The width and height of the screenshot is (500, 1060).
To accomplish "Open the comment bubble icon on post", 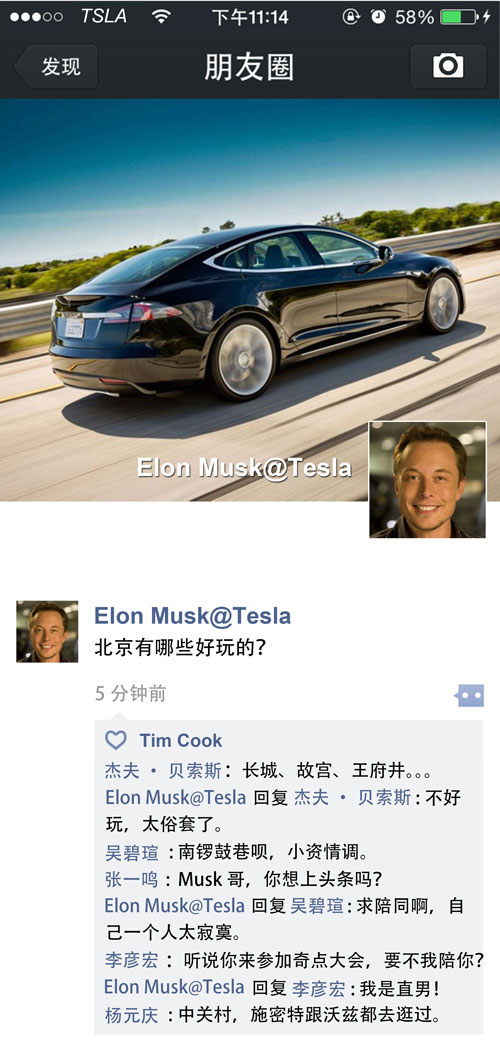I will pos(470,695).
